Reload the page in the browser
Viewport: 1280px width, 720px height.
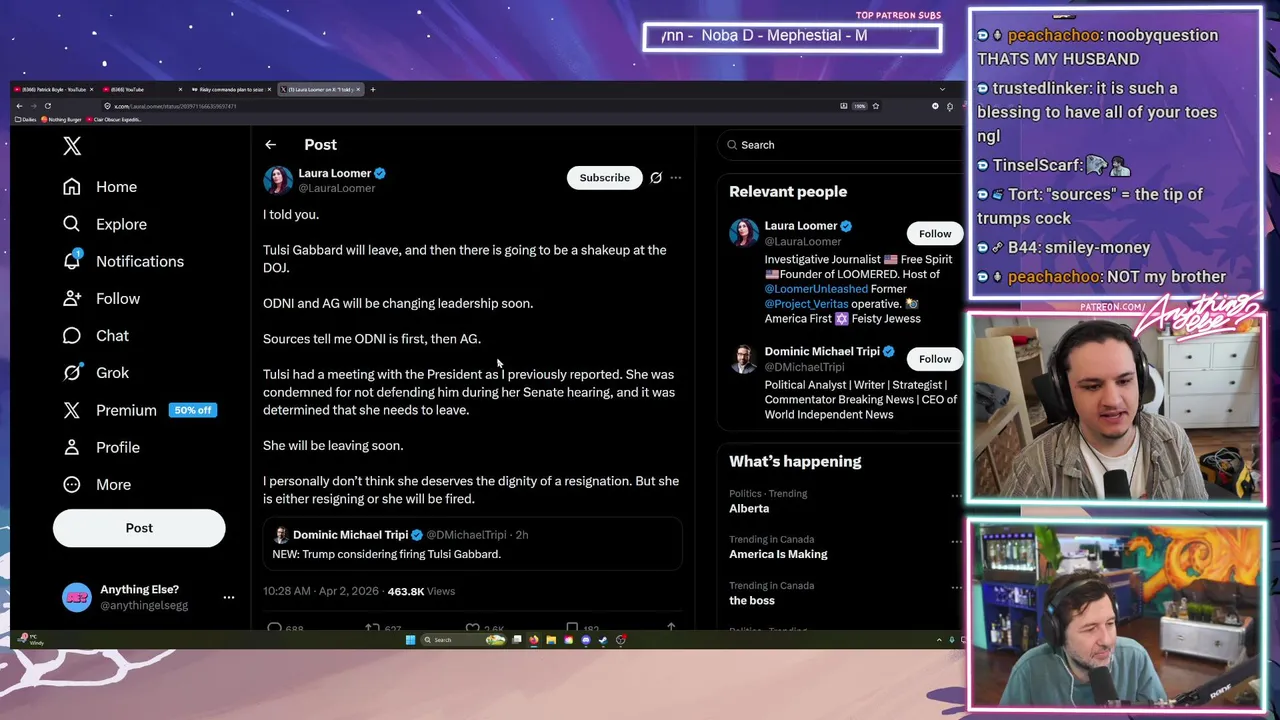click(47, 106)
